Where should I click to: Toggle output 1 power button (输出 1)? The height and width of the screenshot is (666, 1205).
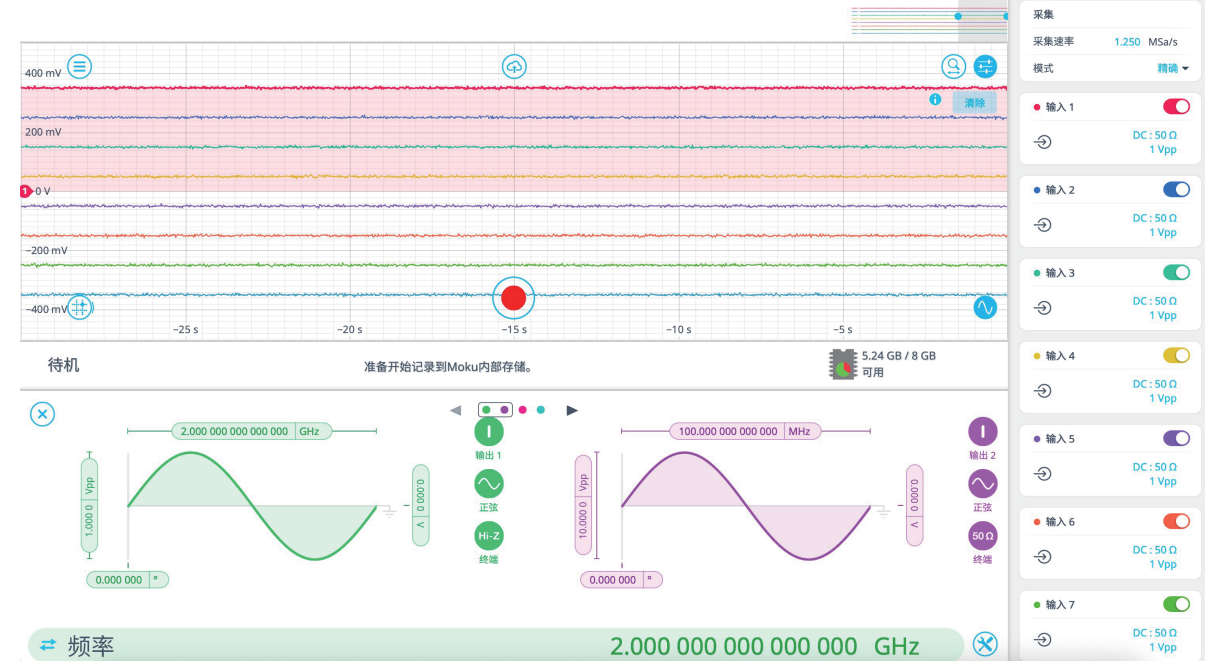489,432
